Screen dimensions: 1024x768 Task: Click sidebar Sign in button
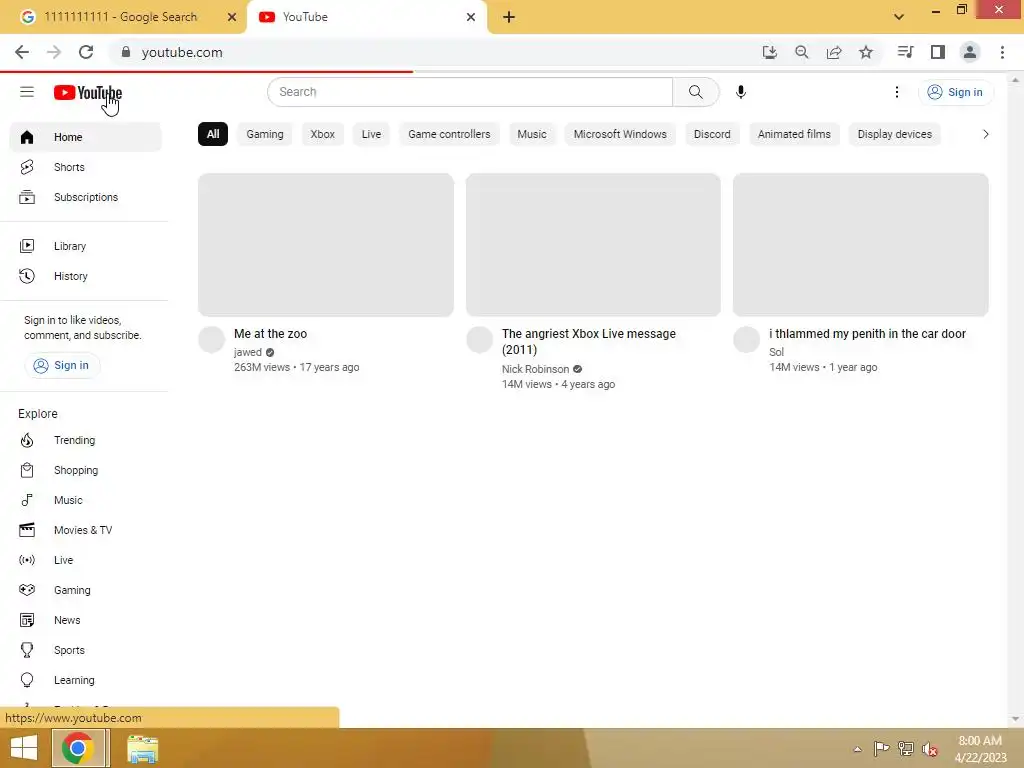[62, 365]
